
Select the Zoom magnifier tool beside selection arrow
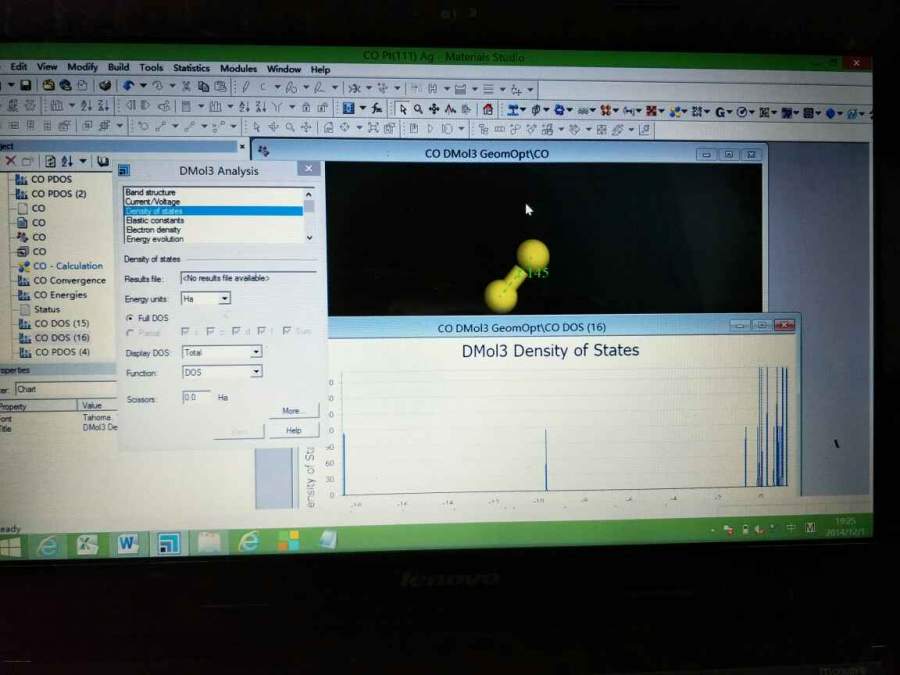pyautogui.click(x=418, y=109)
